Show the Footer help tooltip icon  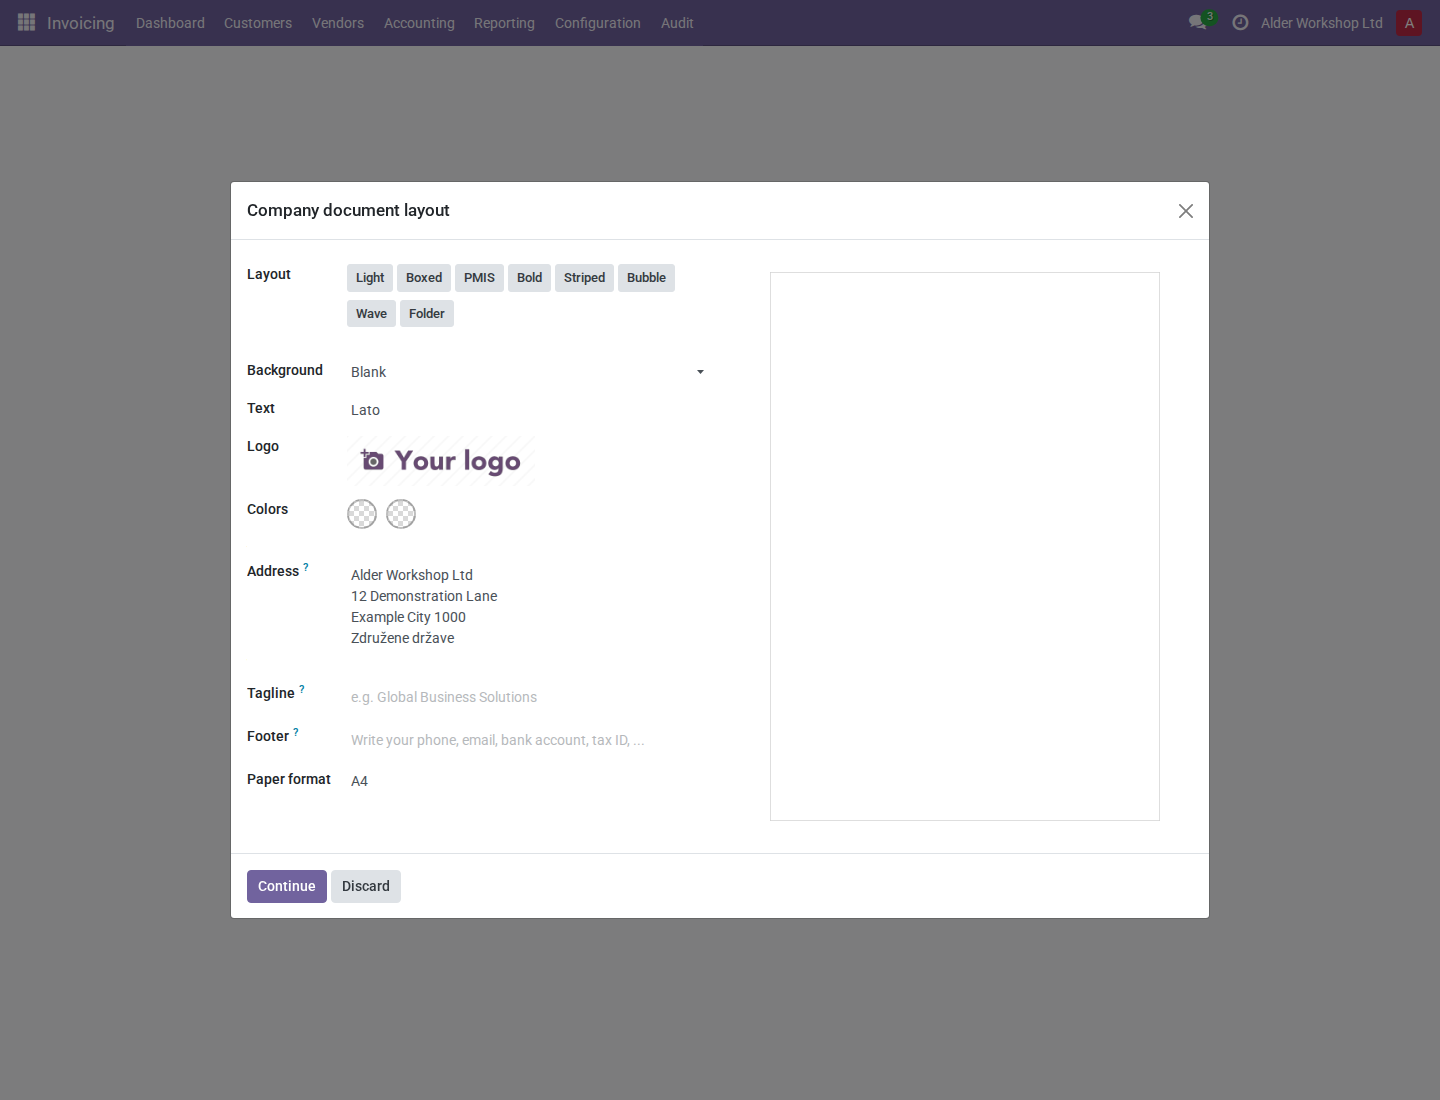296,732
